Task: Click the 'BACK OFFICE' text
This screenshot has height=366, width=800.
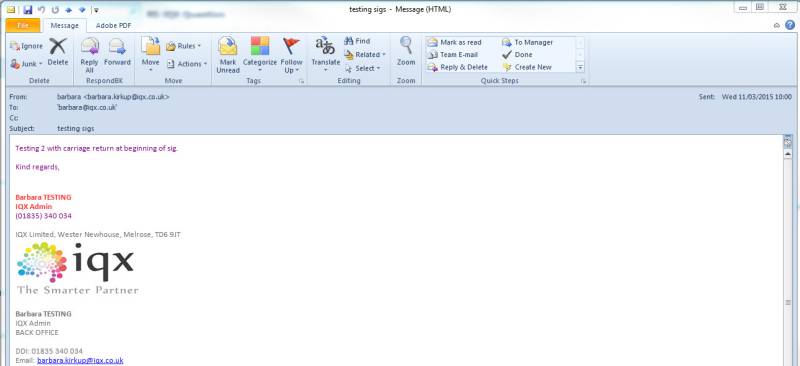Action: (37, 332)
